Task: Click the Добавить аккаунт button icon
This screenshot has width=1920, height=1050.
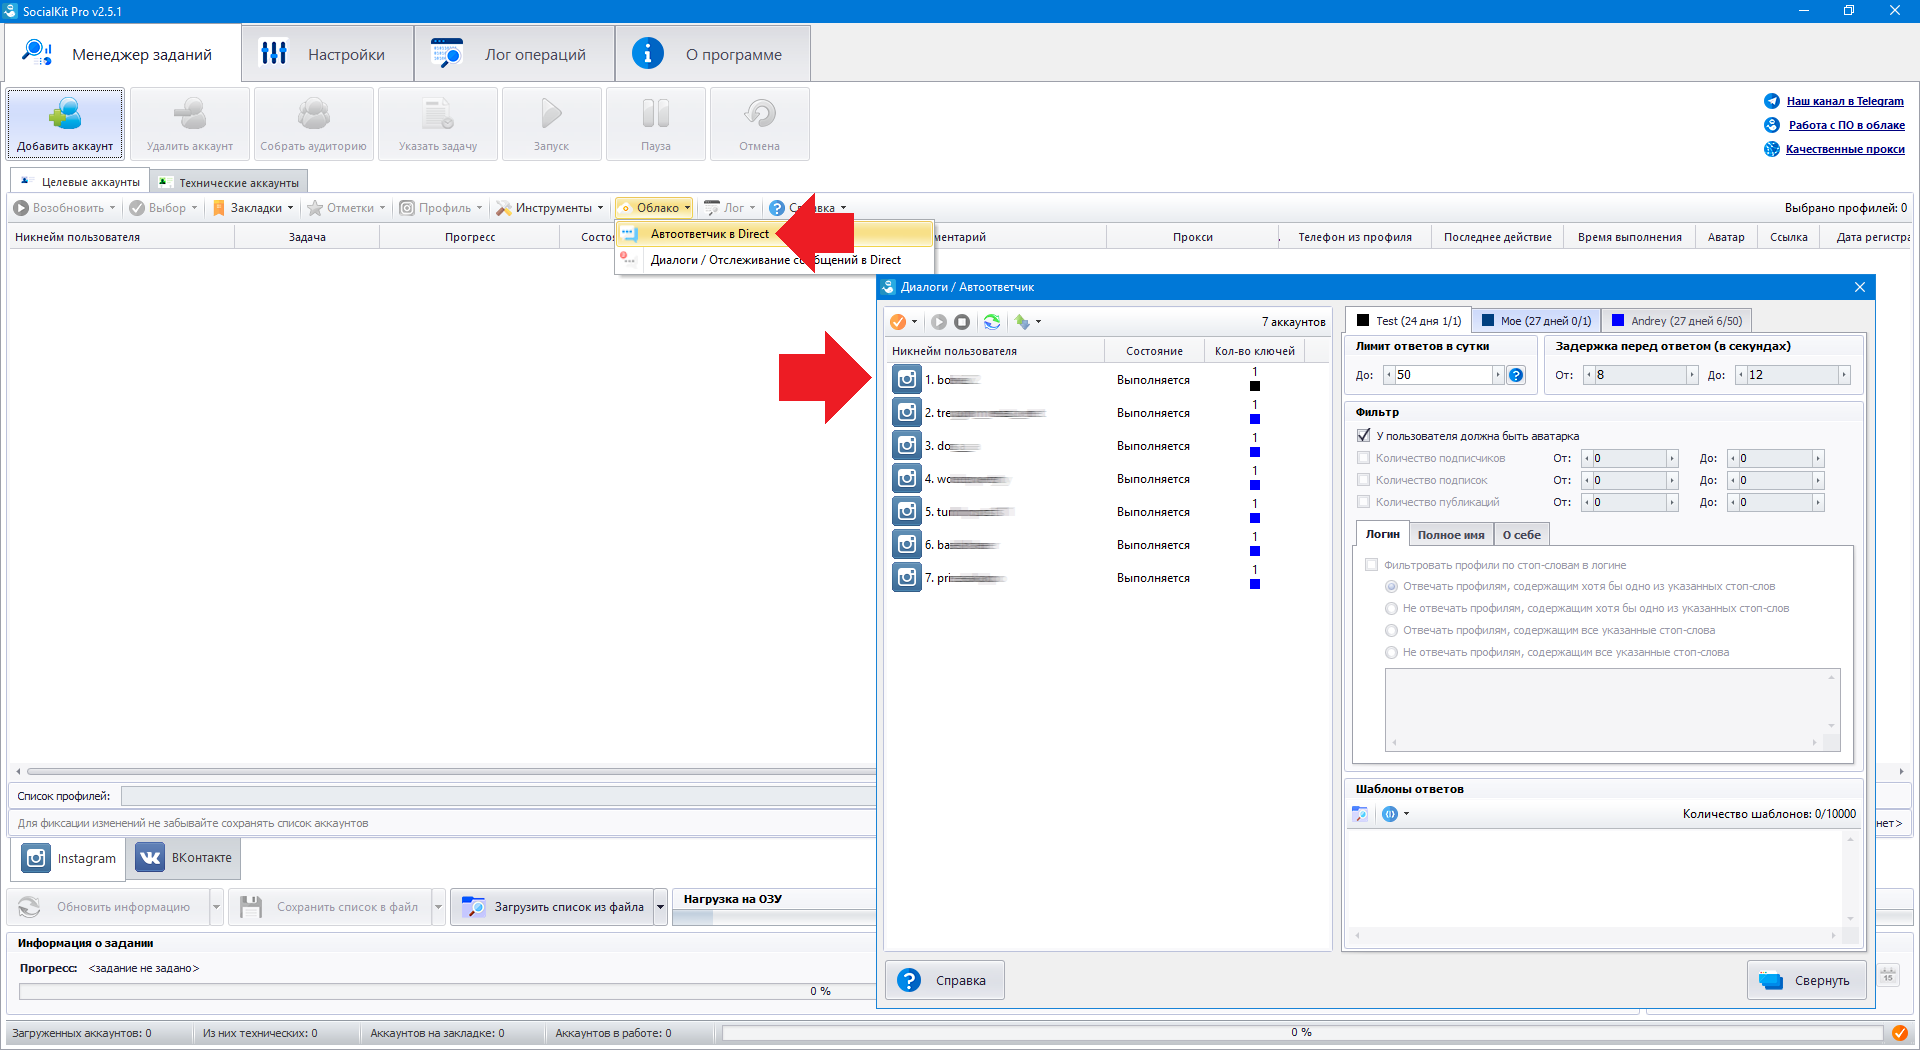Action: point(65,114)
